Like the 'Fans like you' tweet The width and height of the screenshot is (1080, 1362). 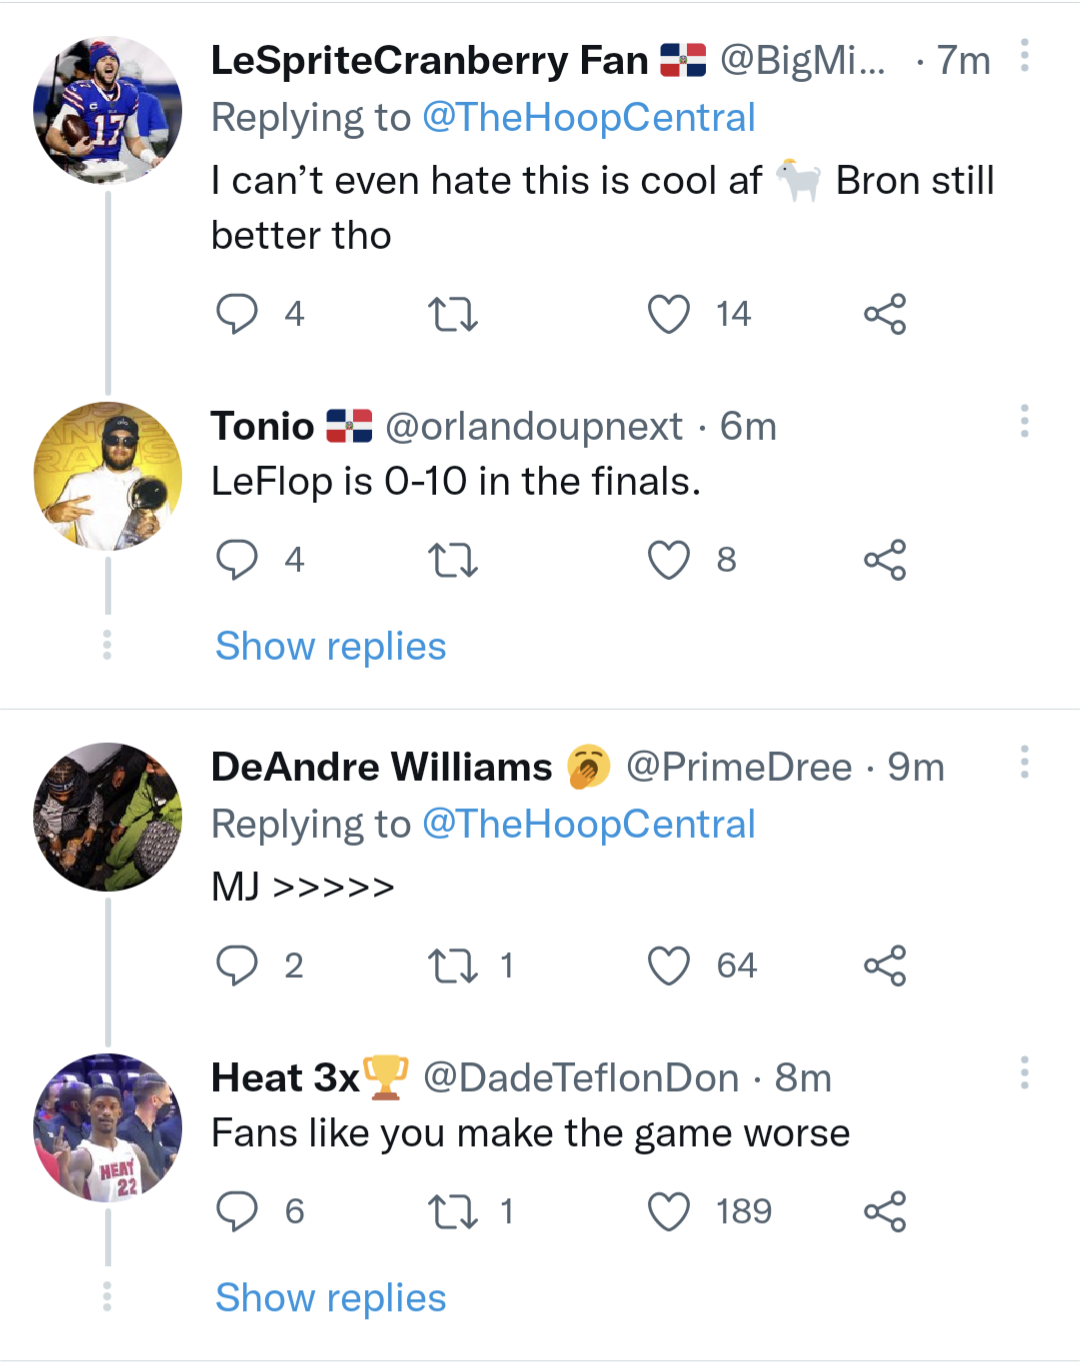[x=668, y=1212]
